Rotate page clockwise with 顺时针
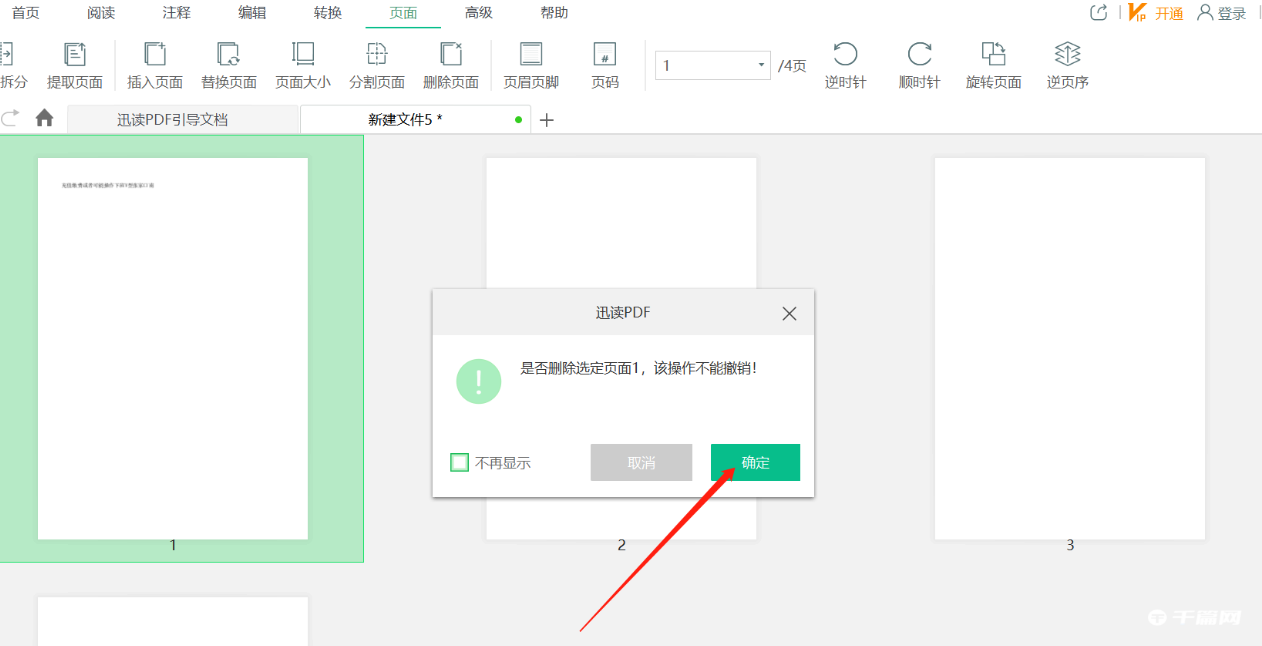Viewport: 1262px width, 646px height. pos(919,63)
